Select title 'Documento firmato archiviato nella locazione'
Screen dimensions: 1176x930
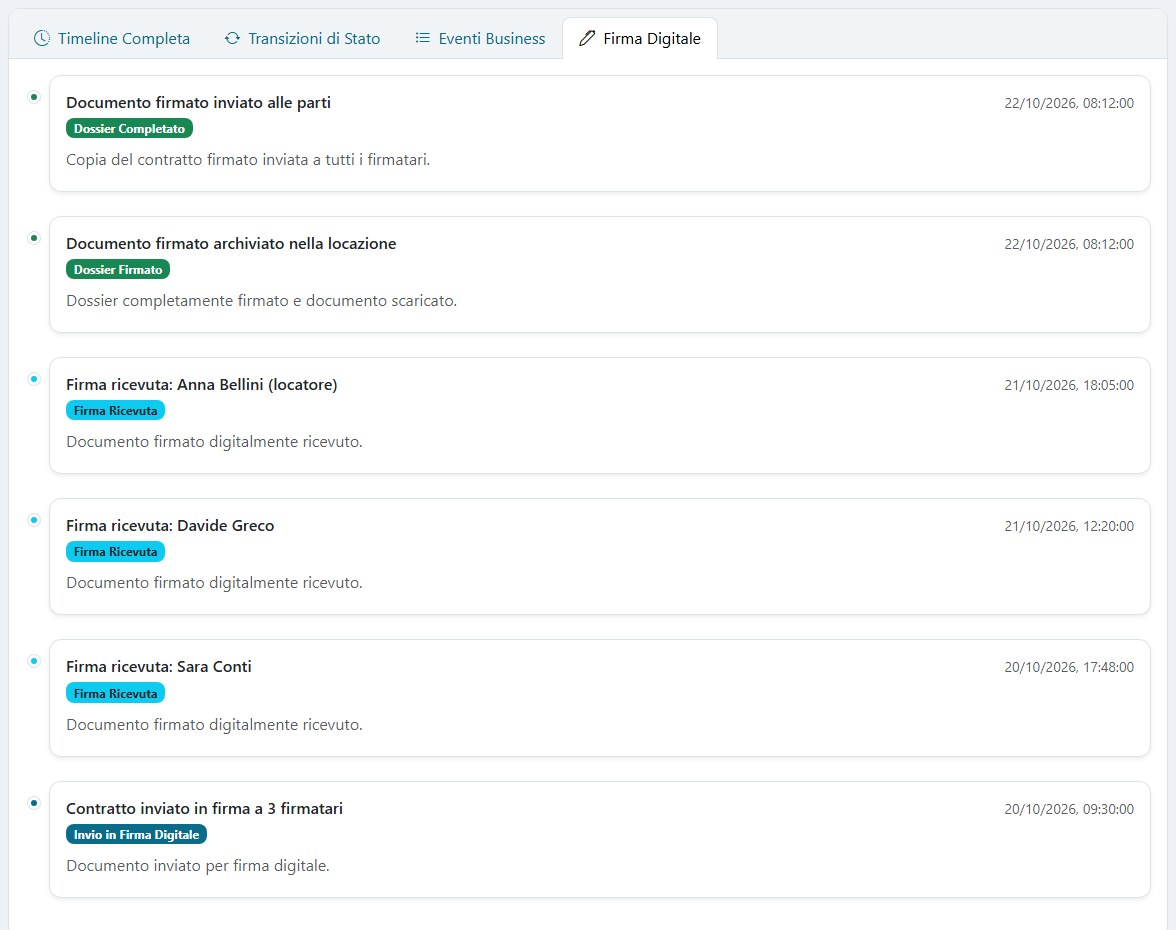pyautogui.click(x=231, y=244)
